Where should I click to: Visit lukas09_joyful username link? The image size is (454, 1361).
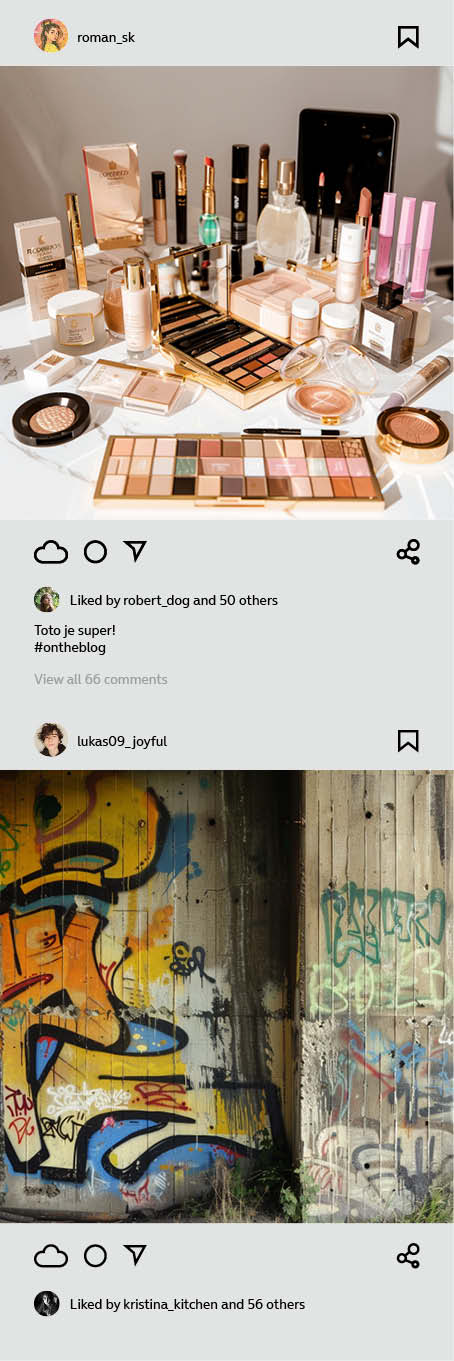tap(122, 741)
